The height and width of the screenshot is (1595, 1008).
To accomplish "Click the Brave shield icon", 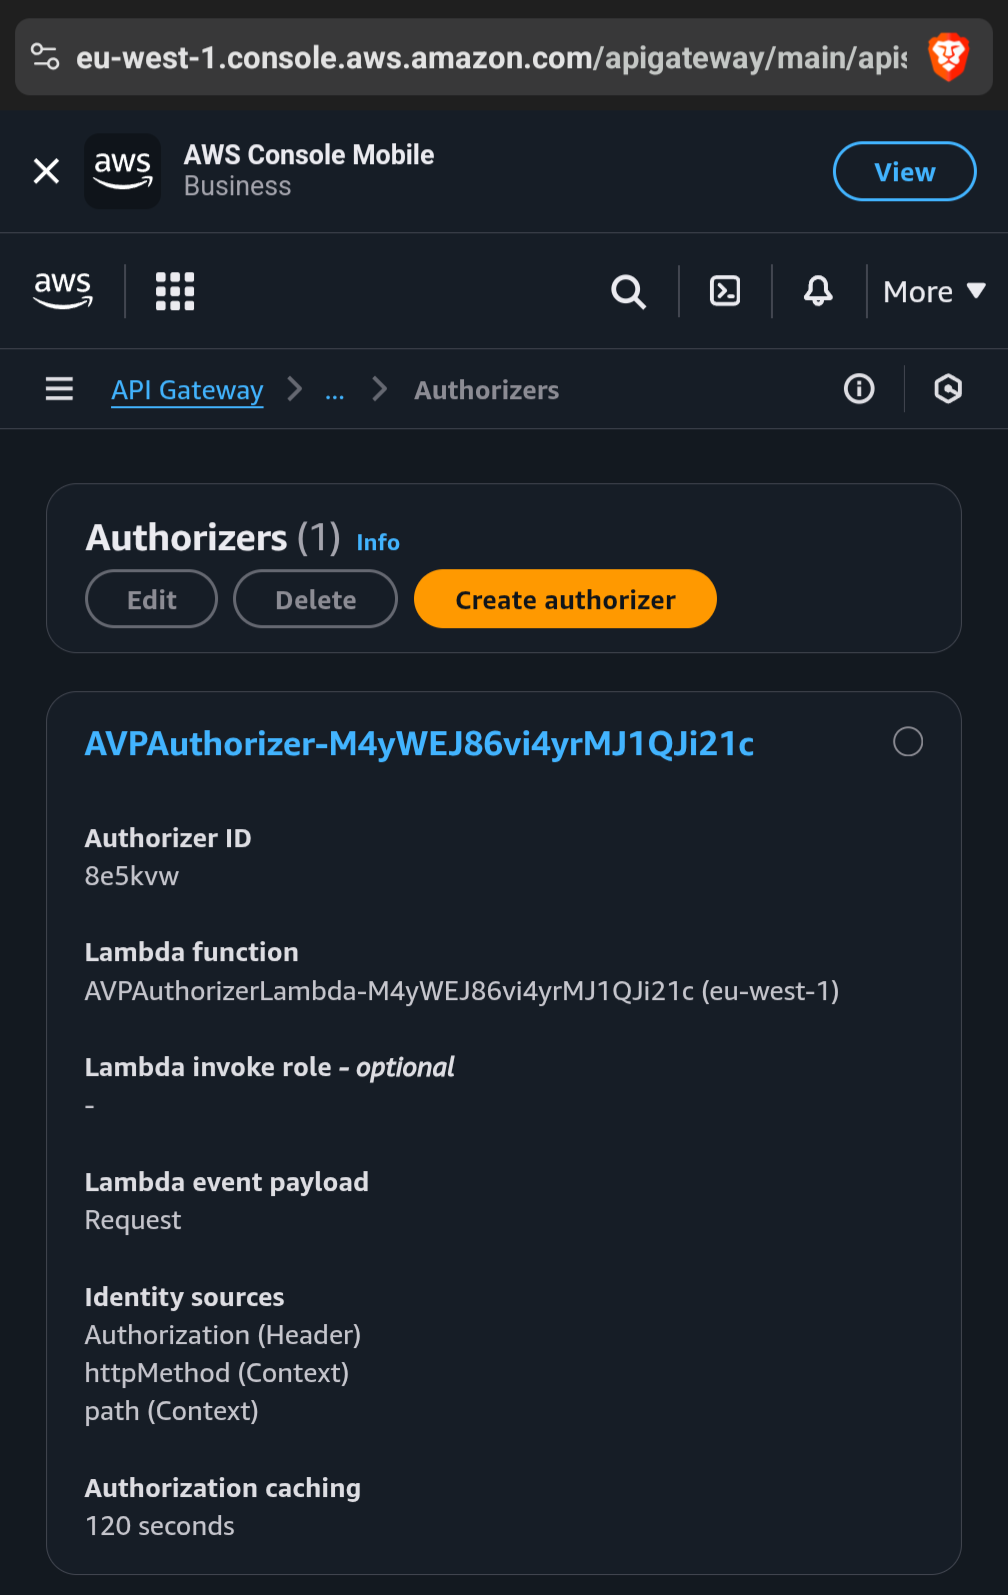I will point(948,57).
